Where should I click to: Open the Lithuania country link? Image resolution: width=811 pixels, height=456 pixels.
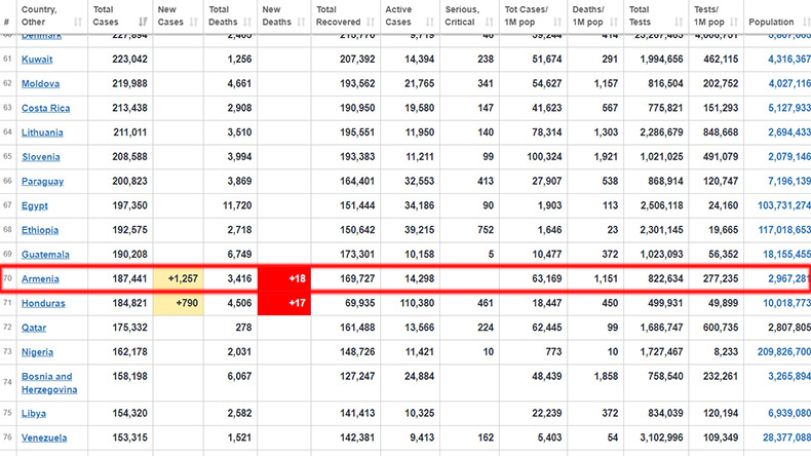point(42,132)
